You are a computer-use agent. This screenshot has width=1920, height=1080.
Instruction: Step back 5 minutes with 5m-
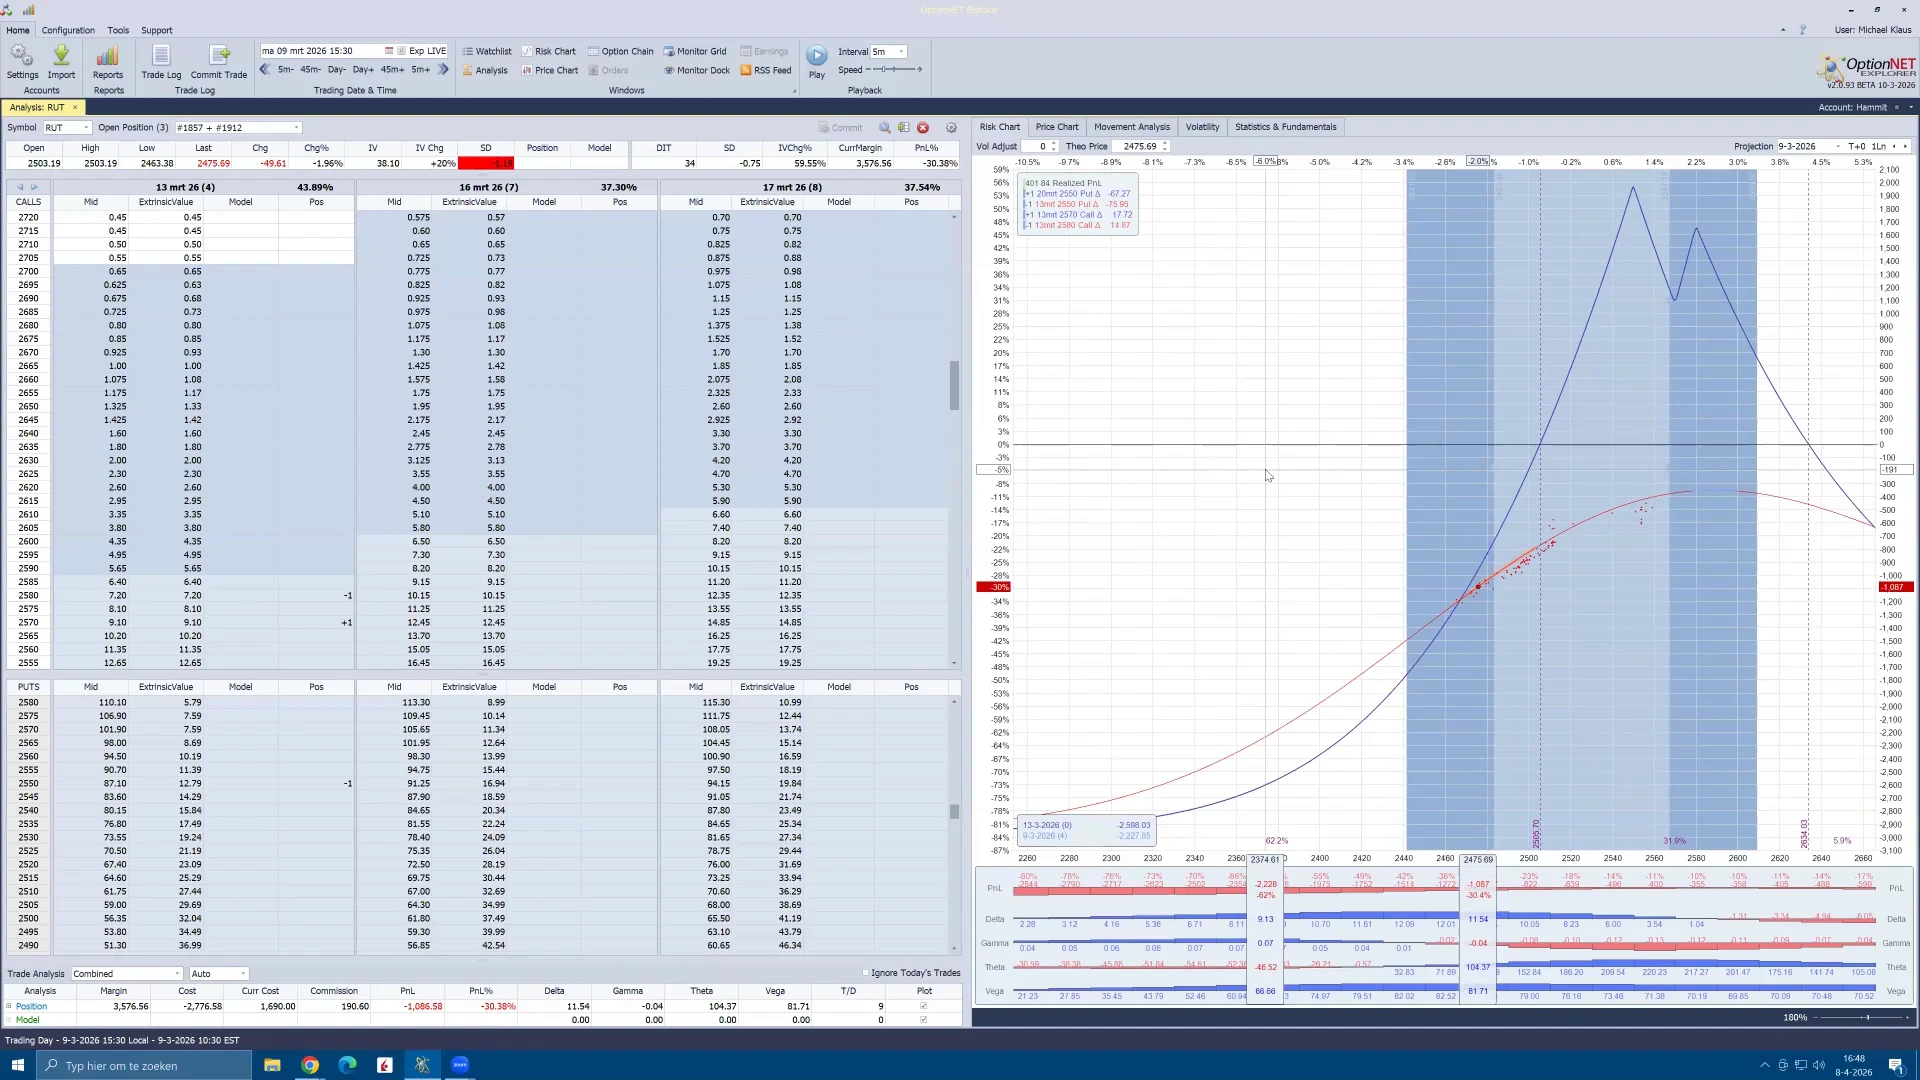point(286,70)
